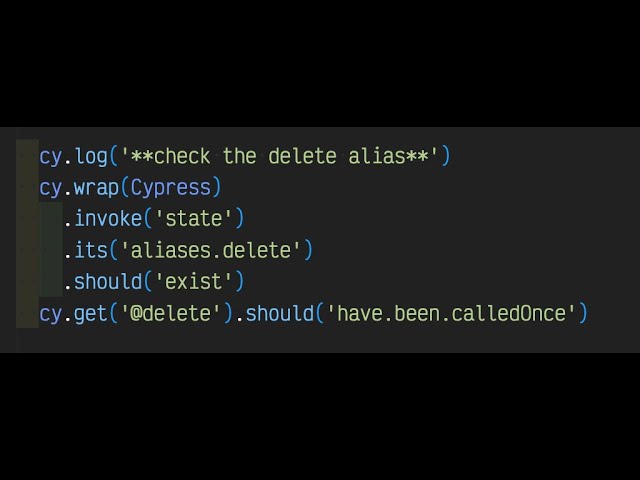The image size is (640, 480).
Task: Click the final closing parenthesis after calledOnce
Action: pyautogui.click(x=584, y=313)
